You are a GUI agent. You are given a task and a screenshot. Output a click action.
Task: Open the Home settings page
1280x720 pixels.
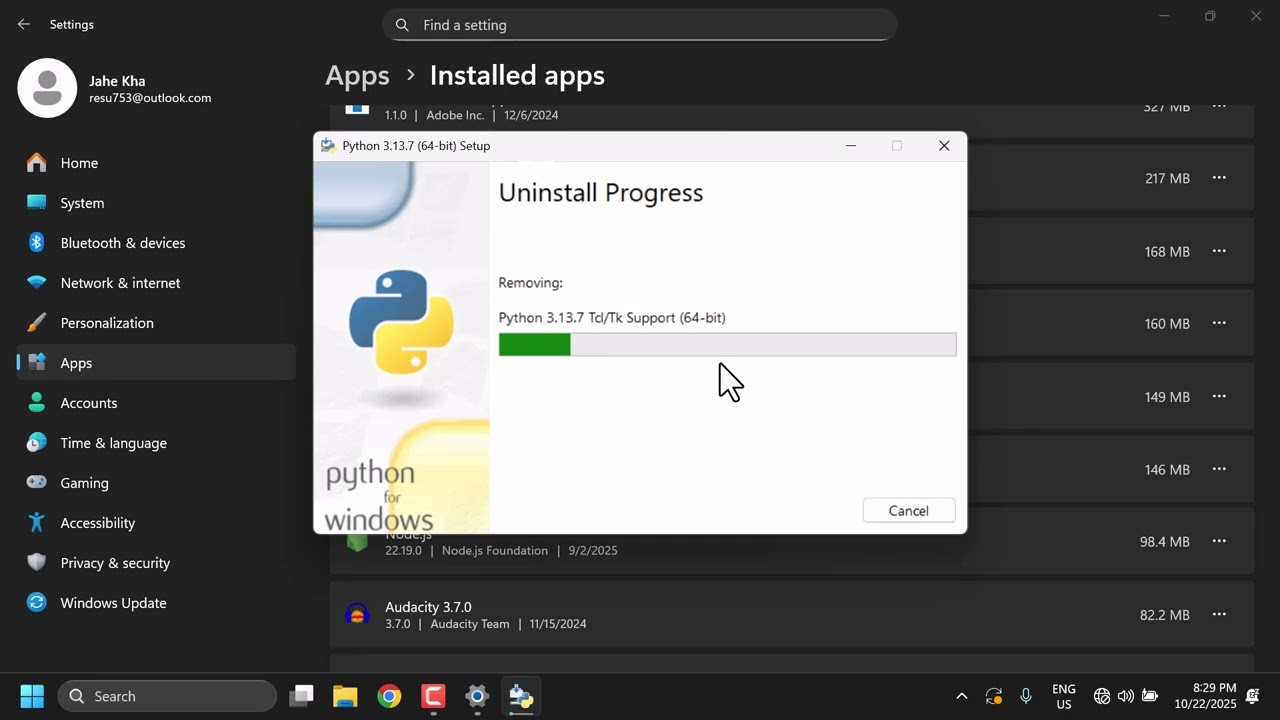point(156,163)
